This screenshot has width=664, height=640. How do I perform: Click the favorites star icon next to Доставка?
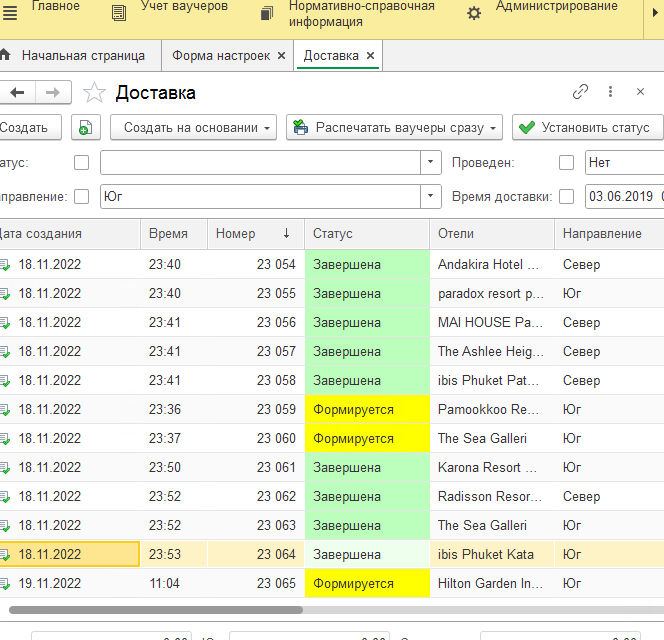(x=94, y=93)
